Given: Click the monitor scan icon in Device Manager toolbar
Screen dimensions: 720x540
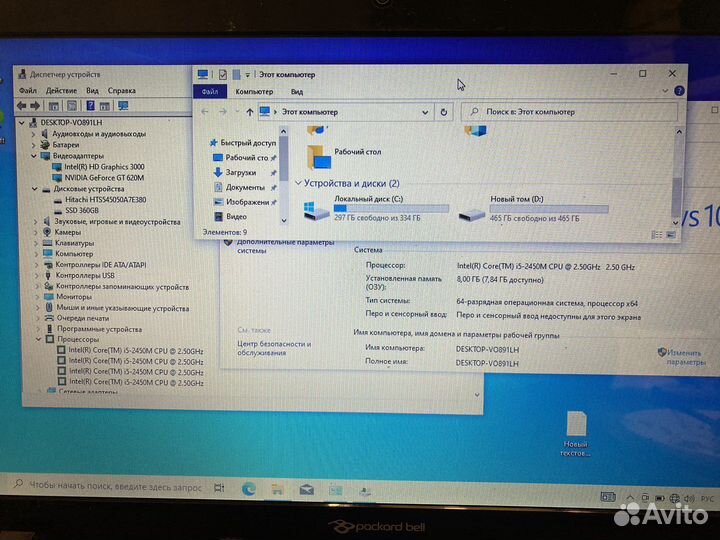Looking at the screenshot, I should point(123,106).
